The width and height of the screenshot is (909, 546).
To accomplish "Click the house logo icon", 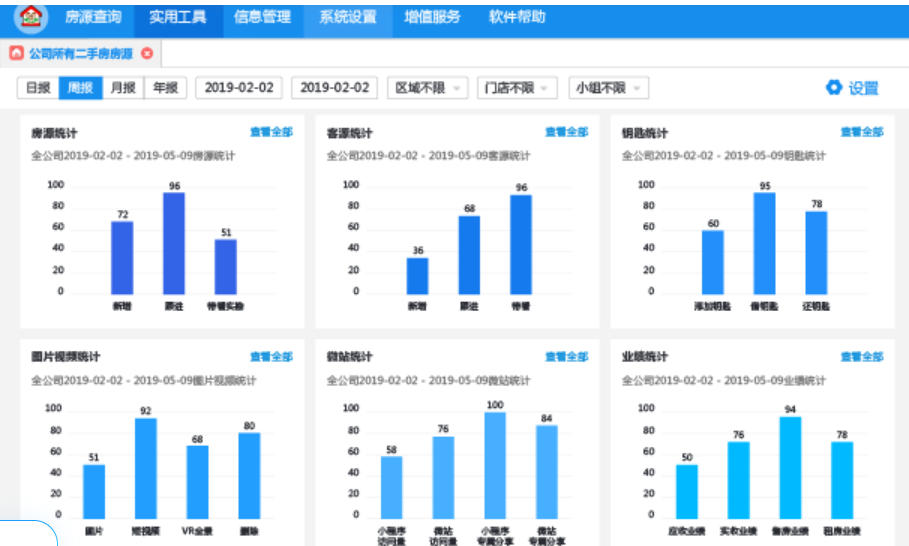I will (x=31, y=16).
